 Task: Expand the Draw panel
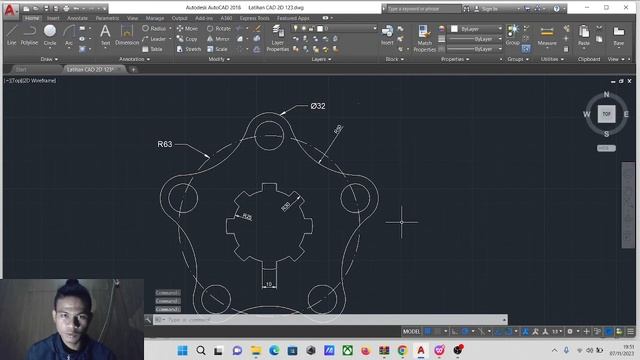point(49,59)
